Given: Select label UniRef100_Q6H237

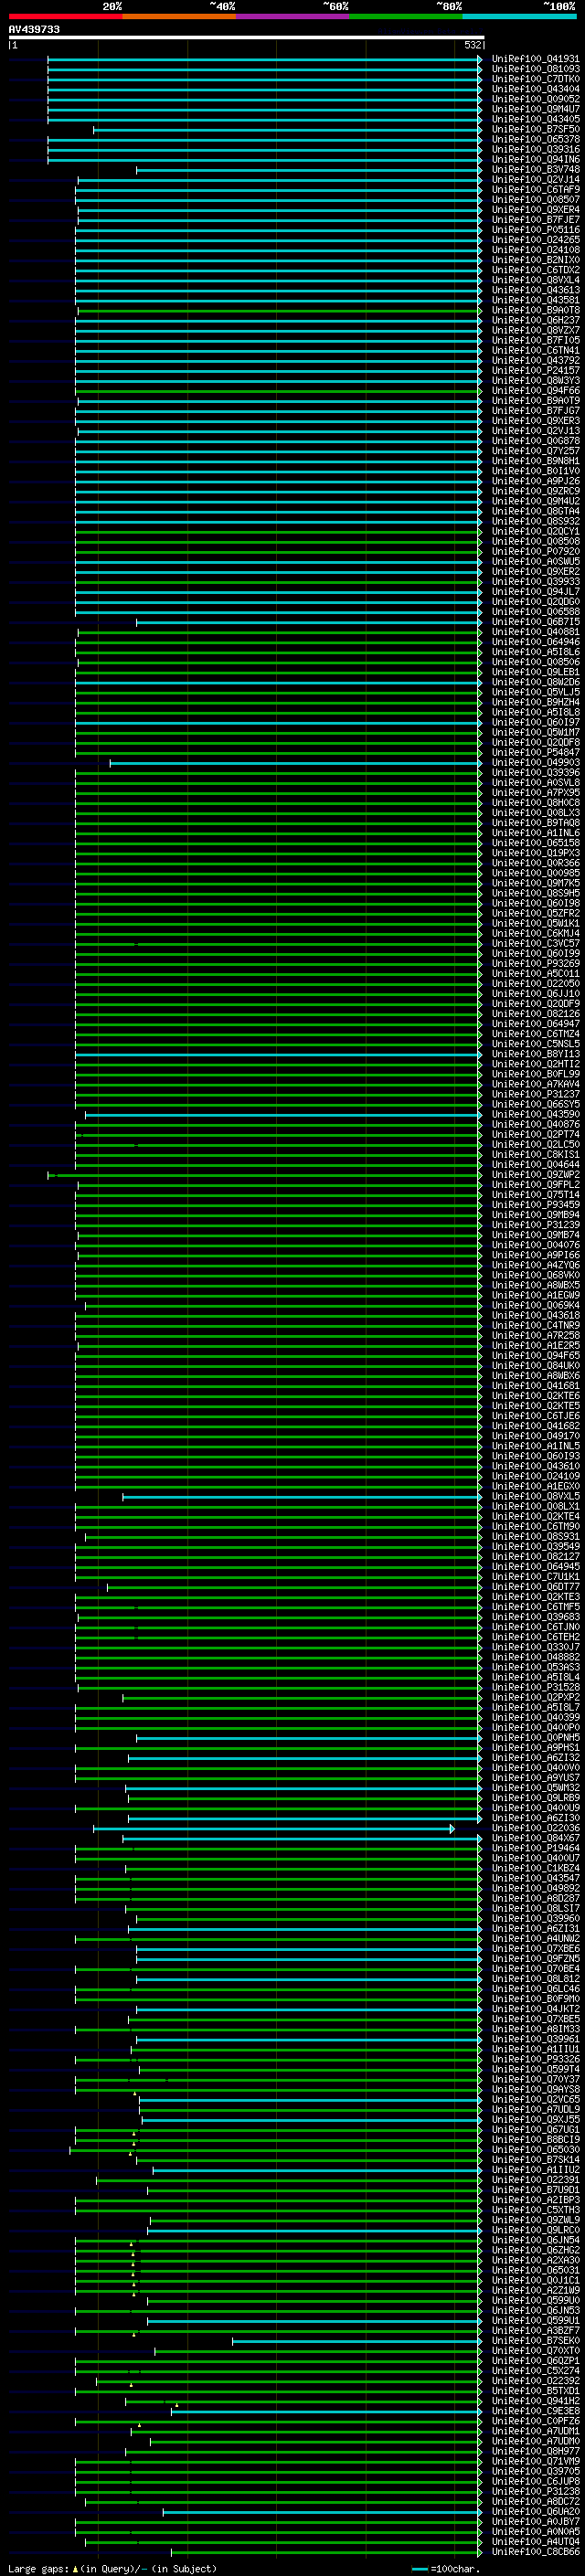Looking at the screenshot, I should pos(535,320).
